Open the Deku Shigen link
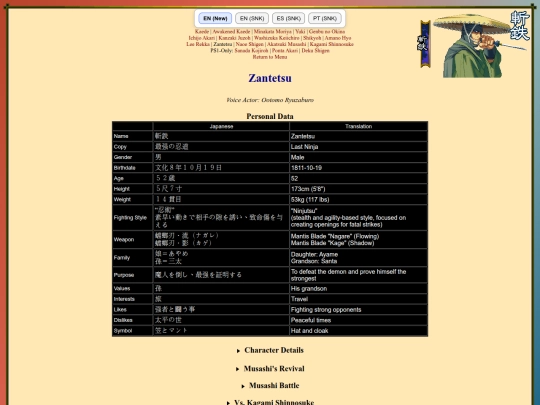The width and height of the screenshot is (540, 405). pos(315,51)
